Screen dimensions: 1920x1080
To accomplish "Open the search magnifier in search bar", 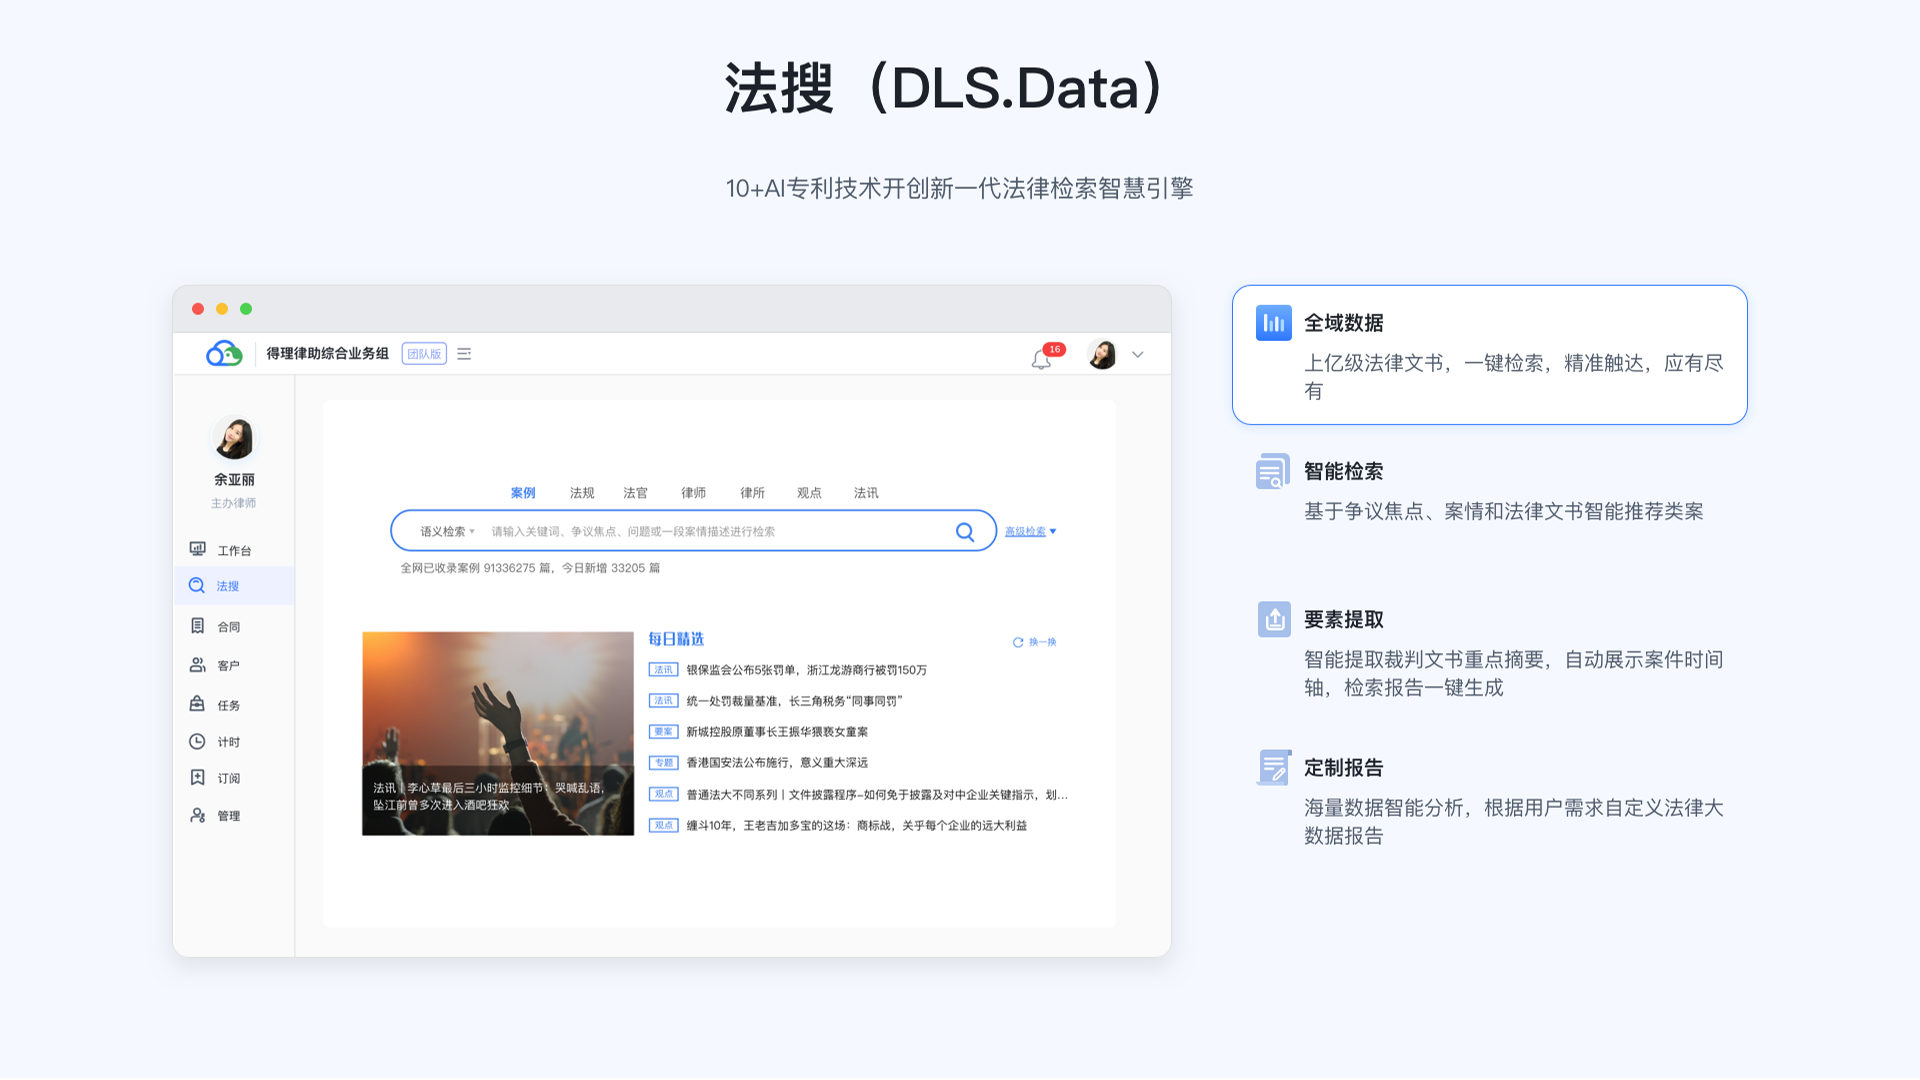I will (964, 531).
